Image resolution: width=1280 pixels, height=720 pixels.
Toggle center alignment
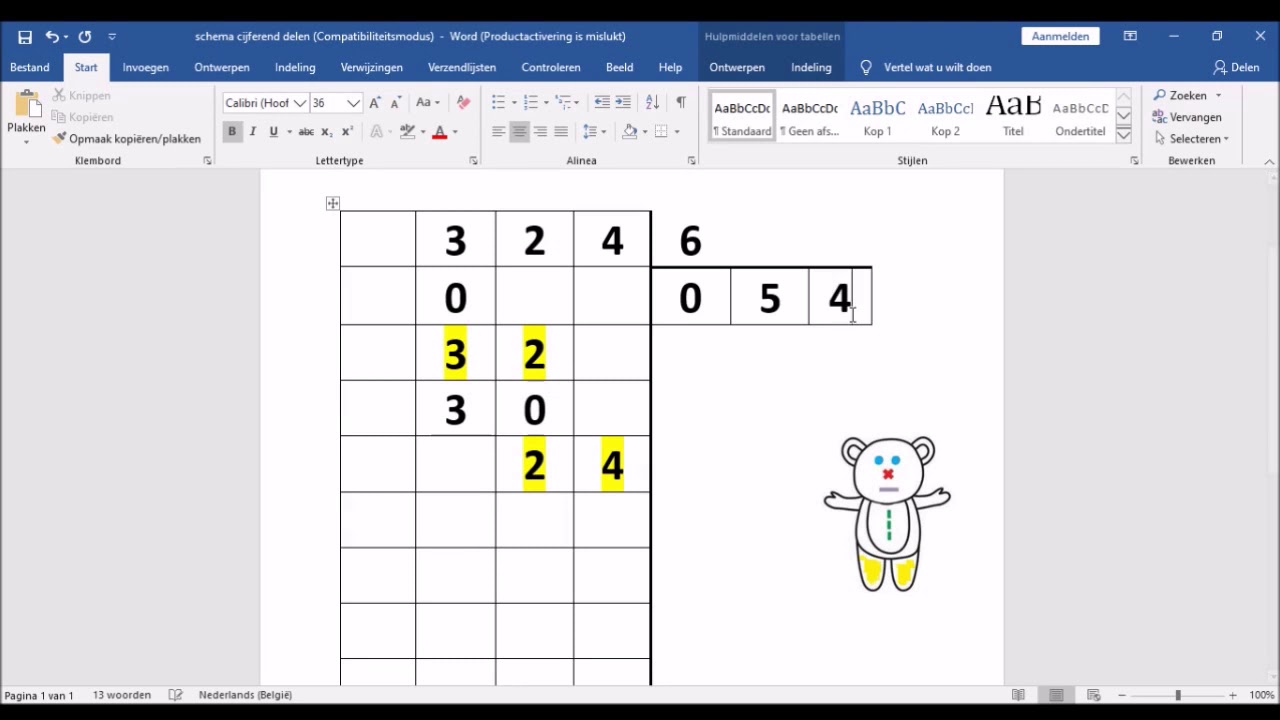click(519, 132)
